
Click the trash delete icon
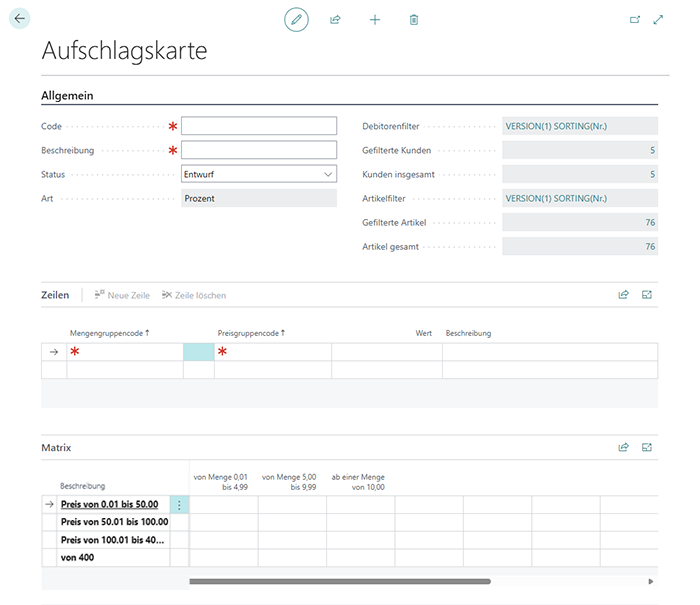click(x=414, y=19)
